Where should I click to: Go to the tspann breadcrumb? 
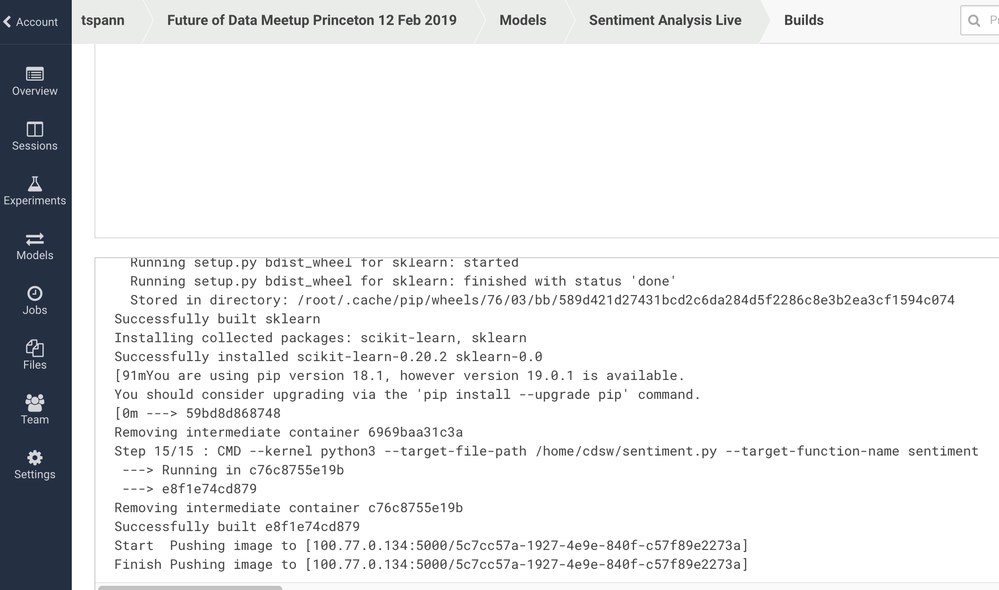click(103, 20)
